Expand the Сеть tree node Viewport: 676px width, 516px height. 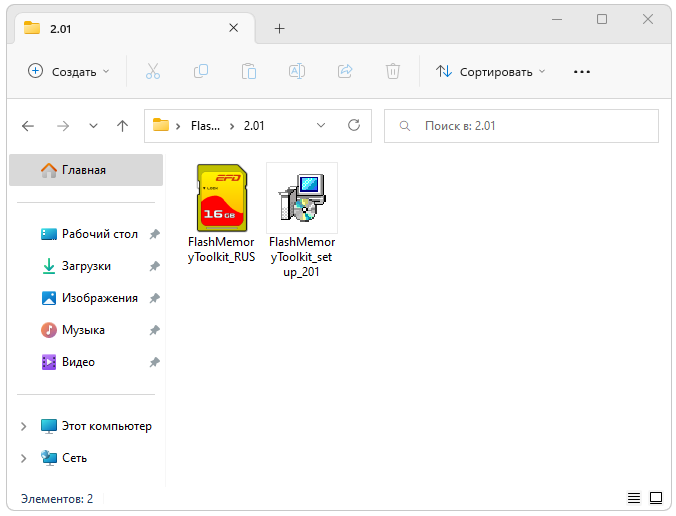pos(23,458)
